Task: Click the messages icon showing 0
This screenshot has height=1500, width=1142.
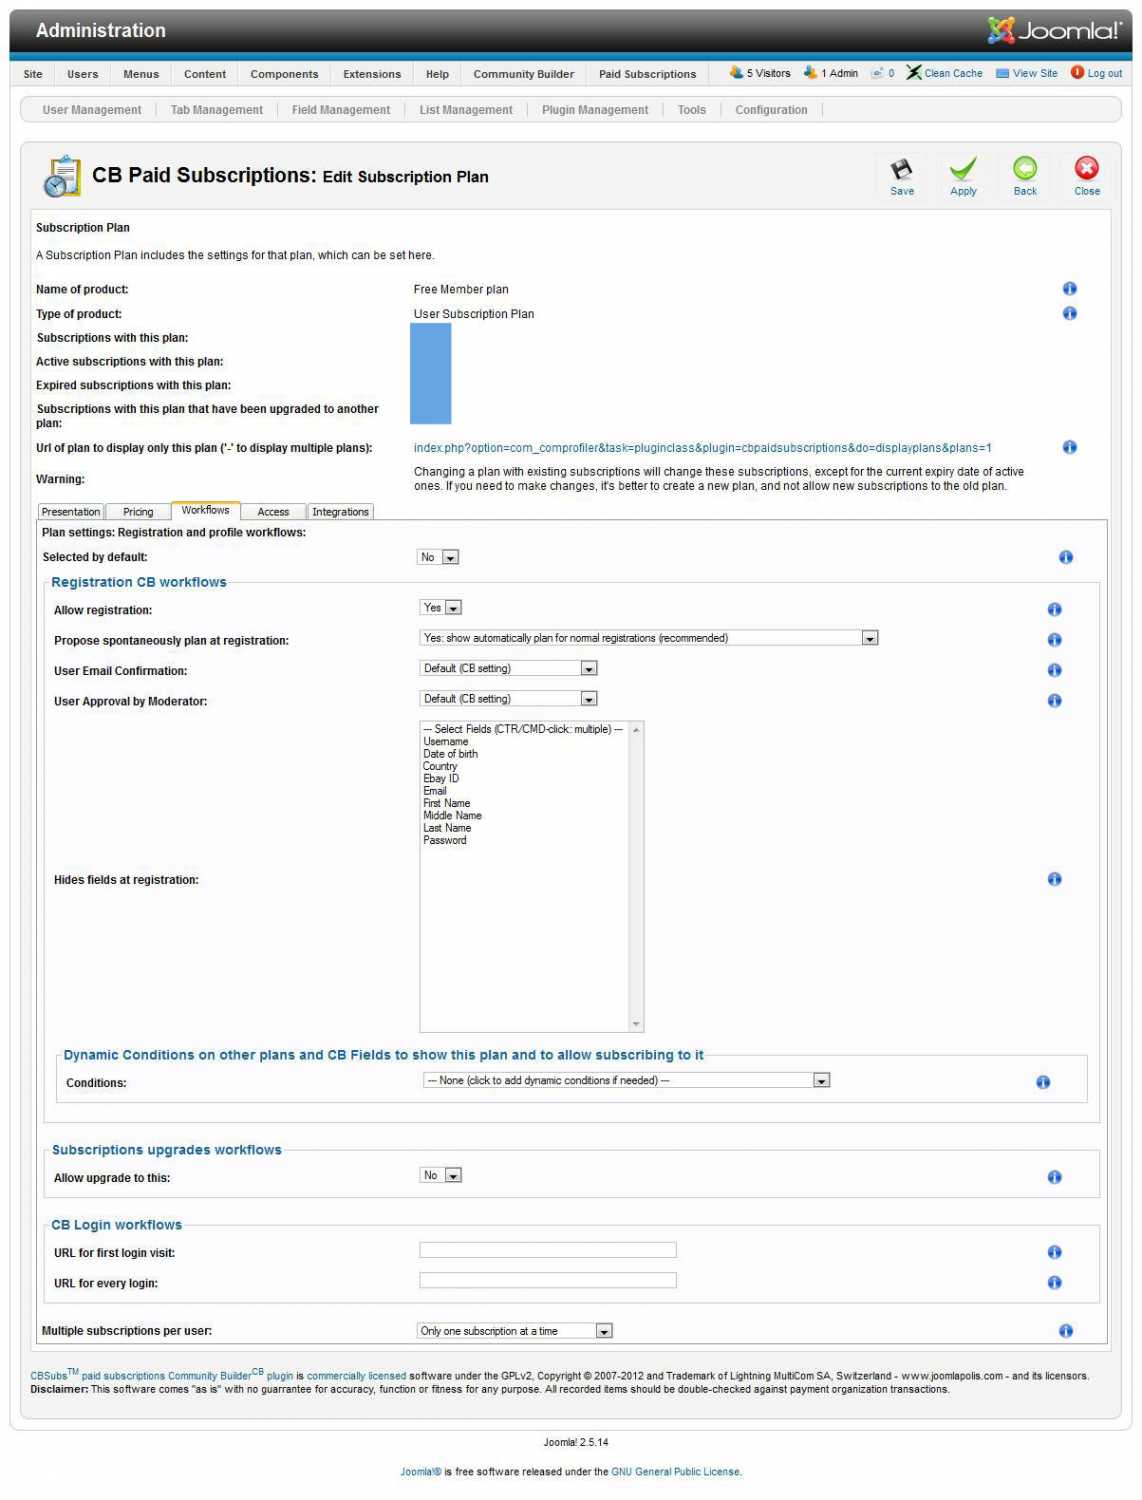Action: (x=877, y=72)
